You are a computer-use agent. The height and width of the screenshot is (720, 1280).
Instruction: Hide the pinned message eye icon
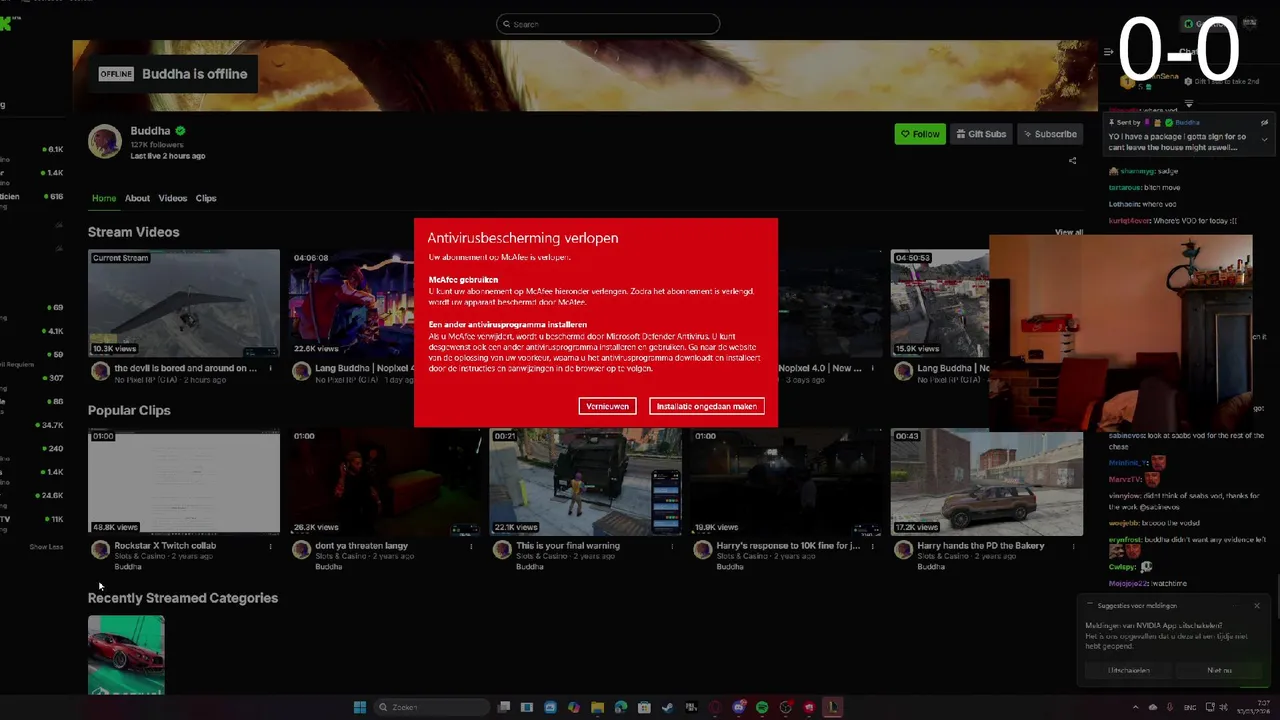pyautogui.click(x=1264, y=122)
